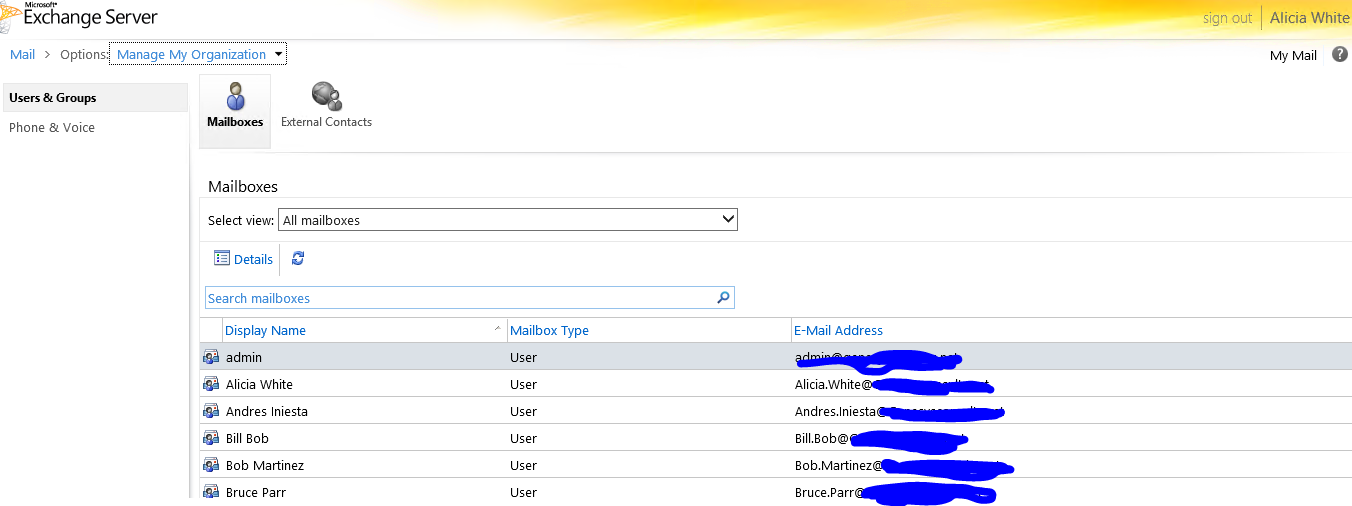1352x506 pixels.
Task: Sort by the Display Name column
Action: click(x=266, y=331)
